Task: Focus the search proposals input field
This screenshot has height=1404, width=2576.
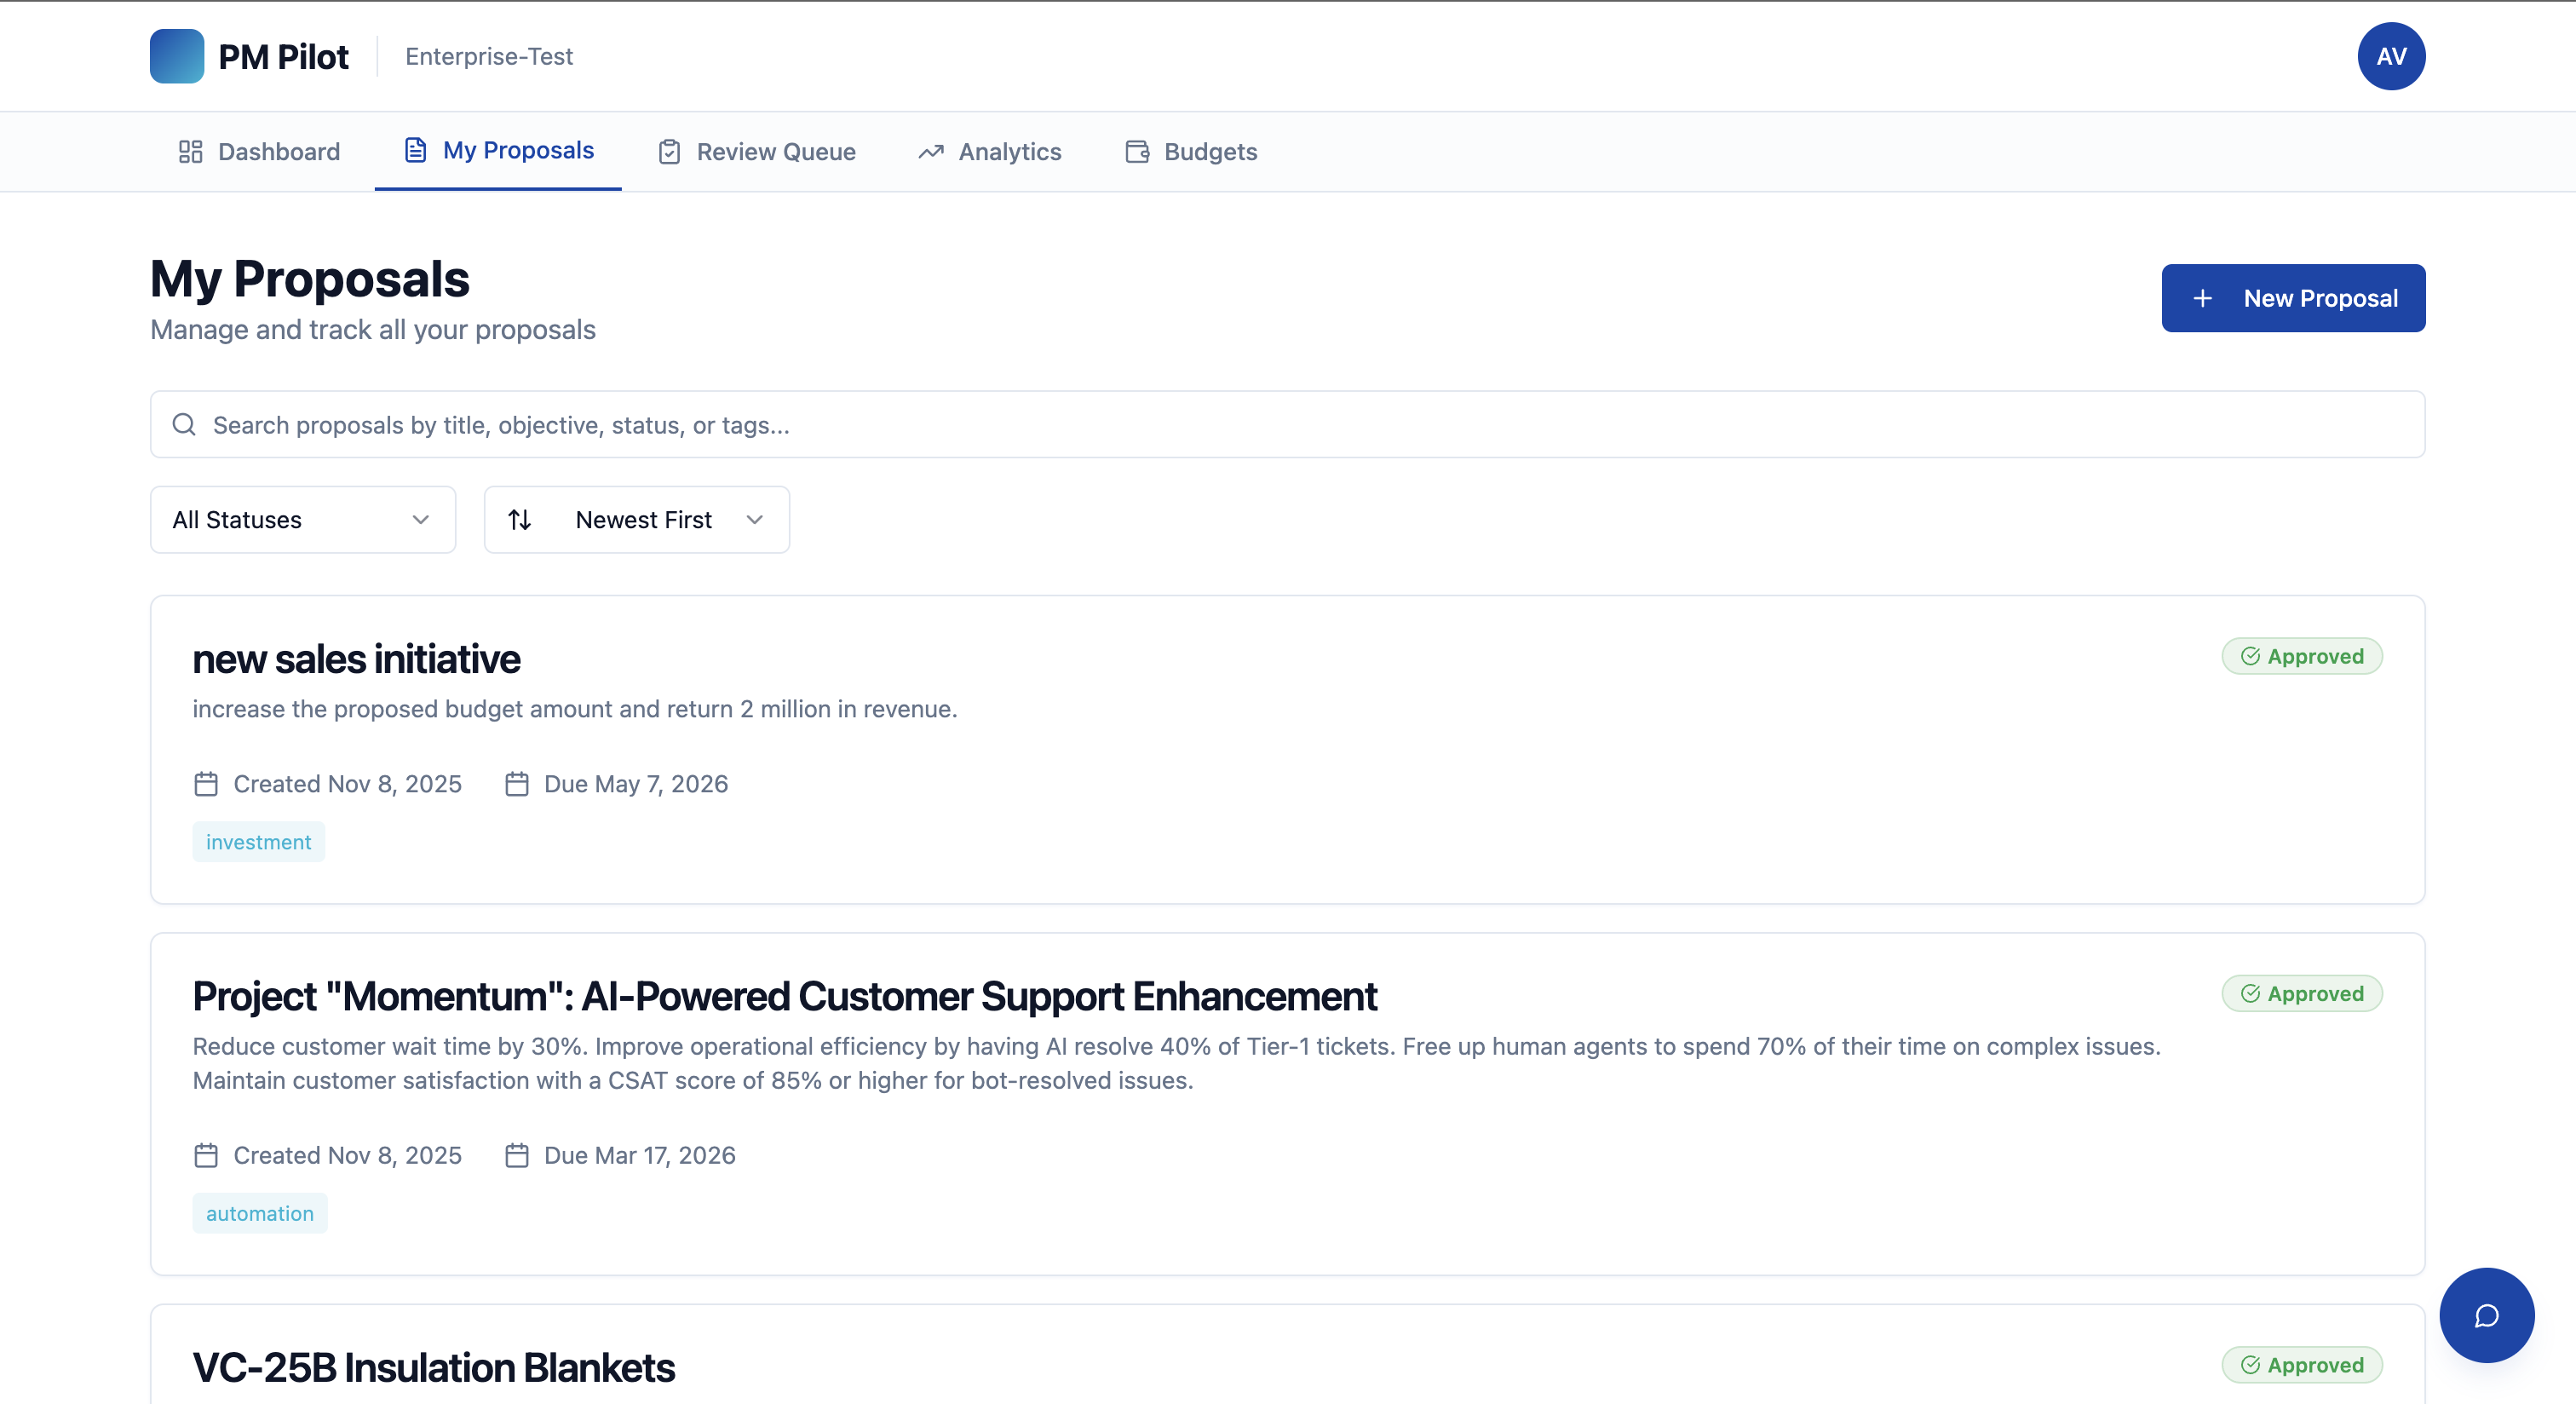Action: click(1300, 425)
